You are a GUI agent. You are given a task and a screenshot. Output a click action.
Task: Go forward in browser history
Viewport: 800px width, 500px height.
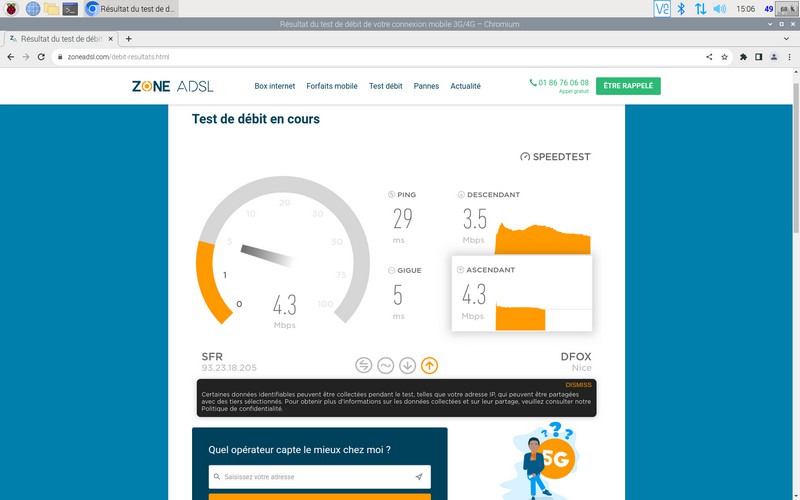point(26,57)
